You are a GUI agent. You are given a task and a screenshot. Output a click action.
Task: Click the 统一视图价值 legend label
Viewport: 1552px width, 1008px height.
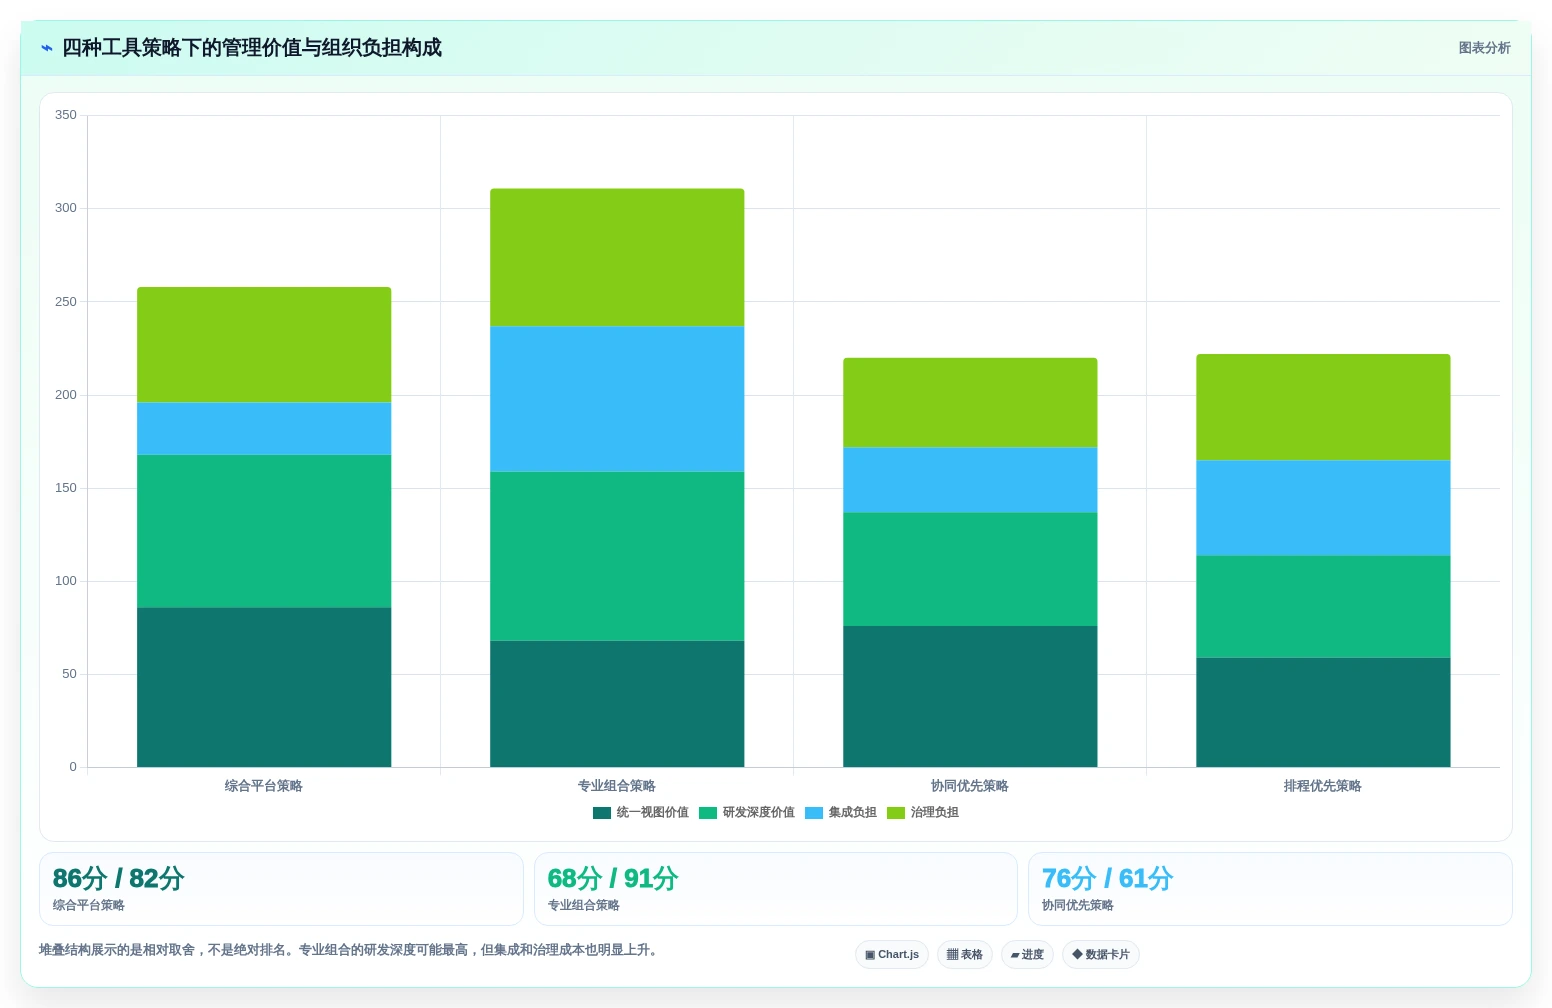(x=653, y=813)
